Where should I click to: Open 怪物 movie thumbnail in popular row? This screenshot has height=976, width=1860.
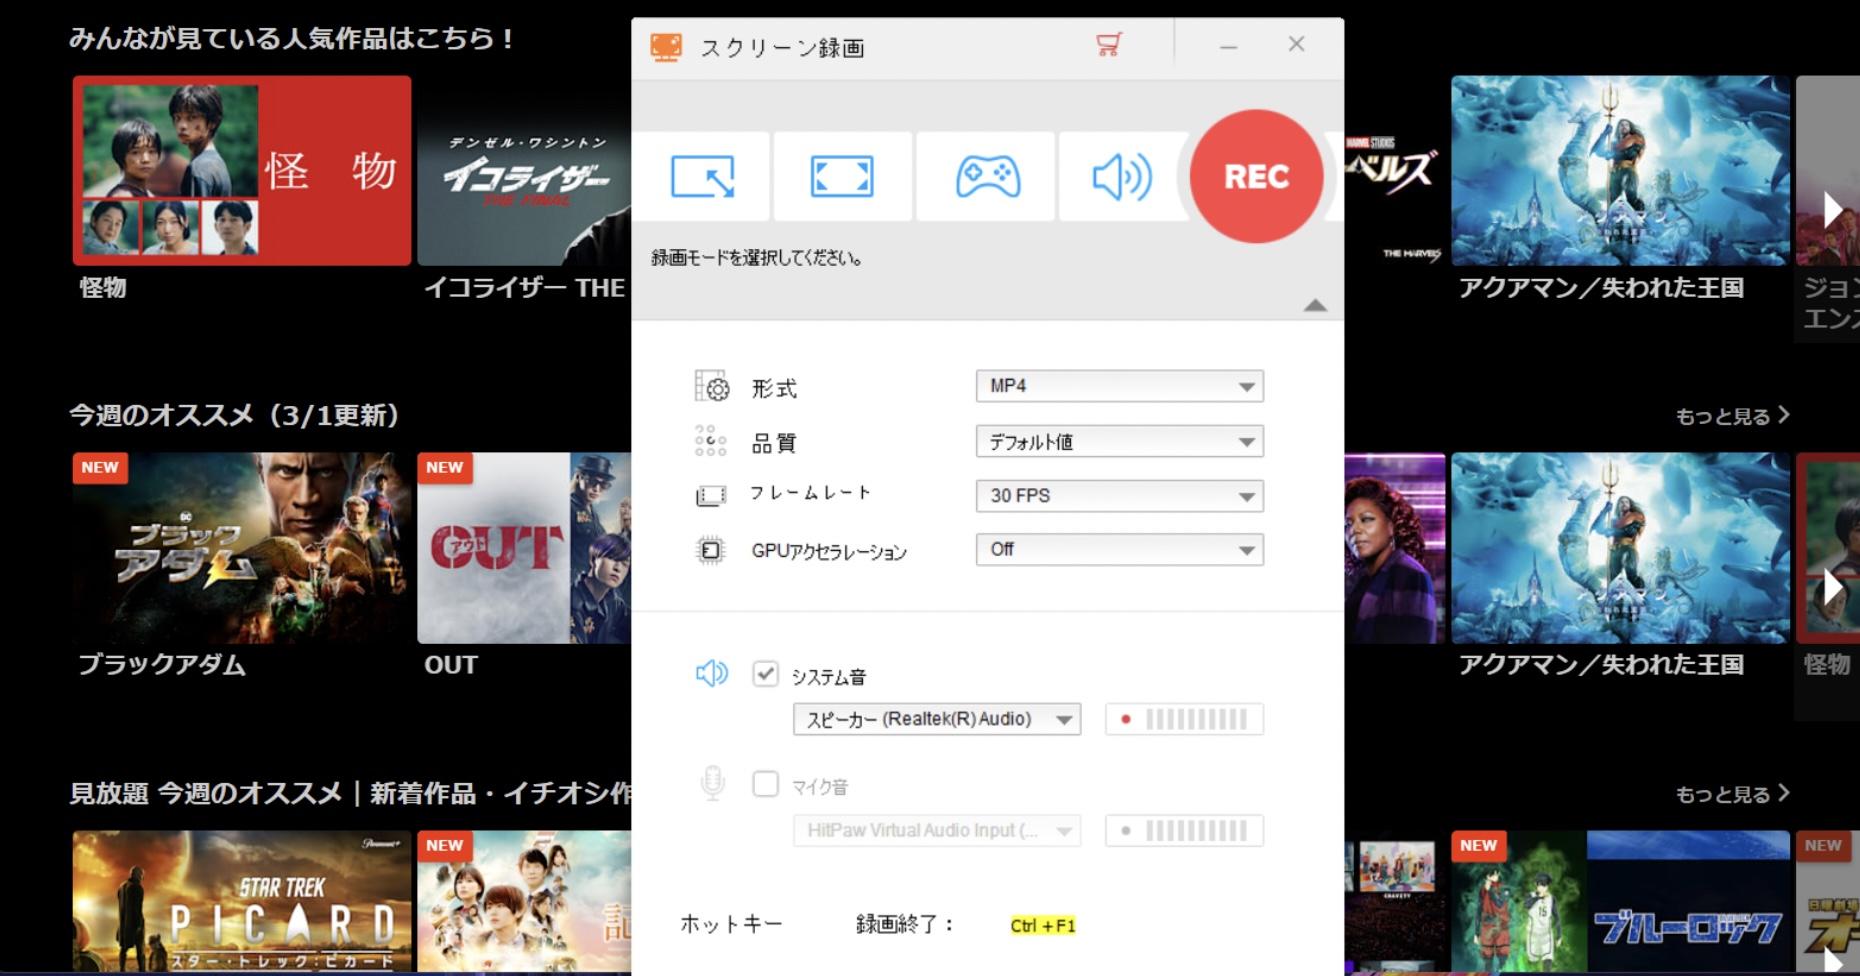(242, 171)
